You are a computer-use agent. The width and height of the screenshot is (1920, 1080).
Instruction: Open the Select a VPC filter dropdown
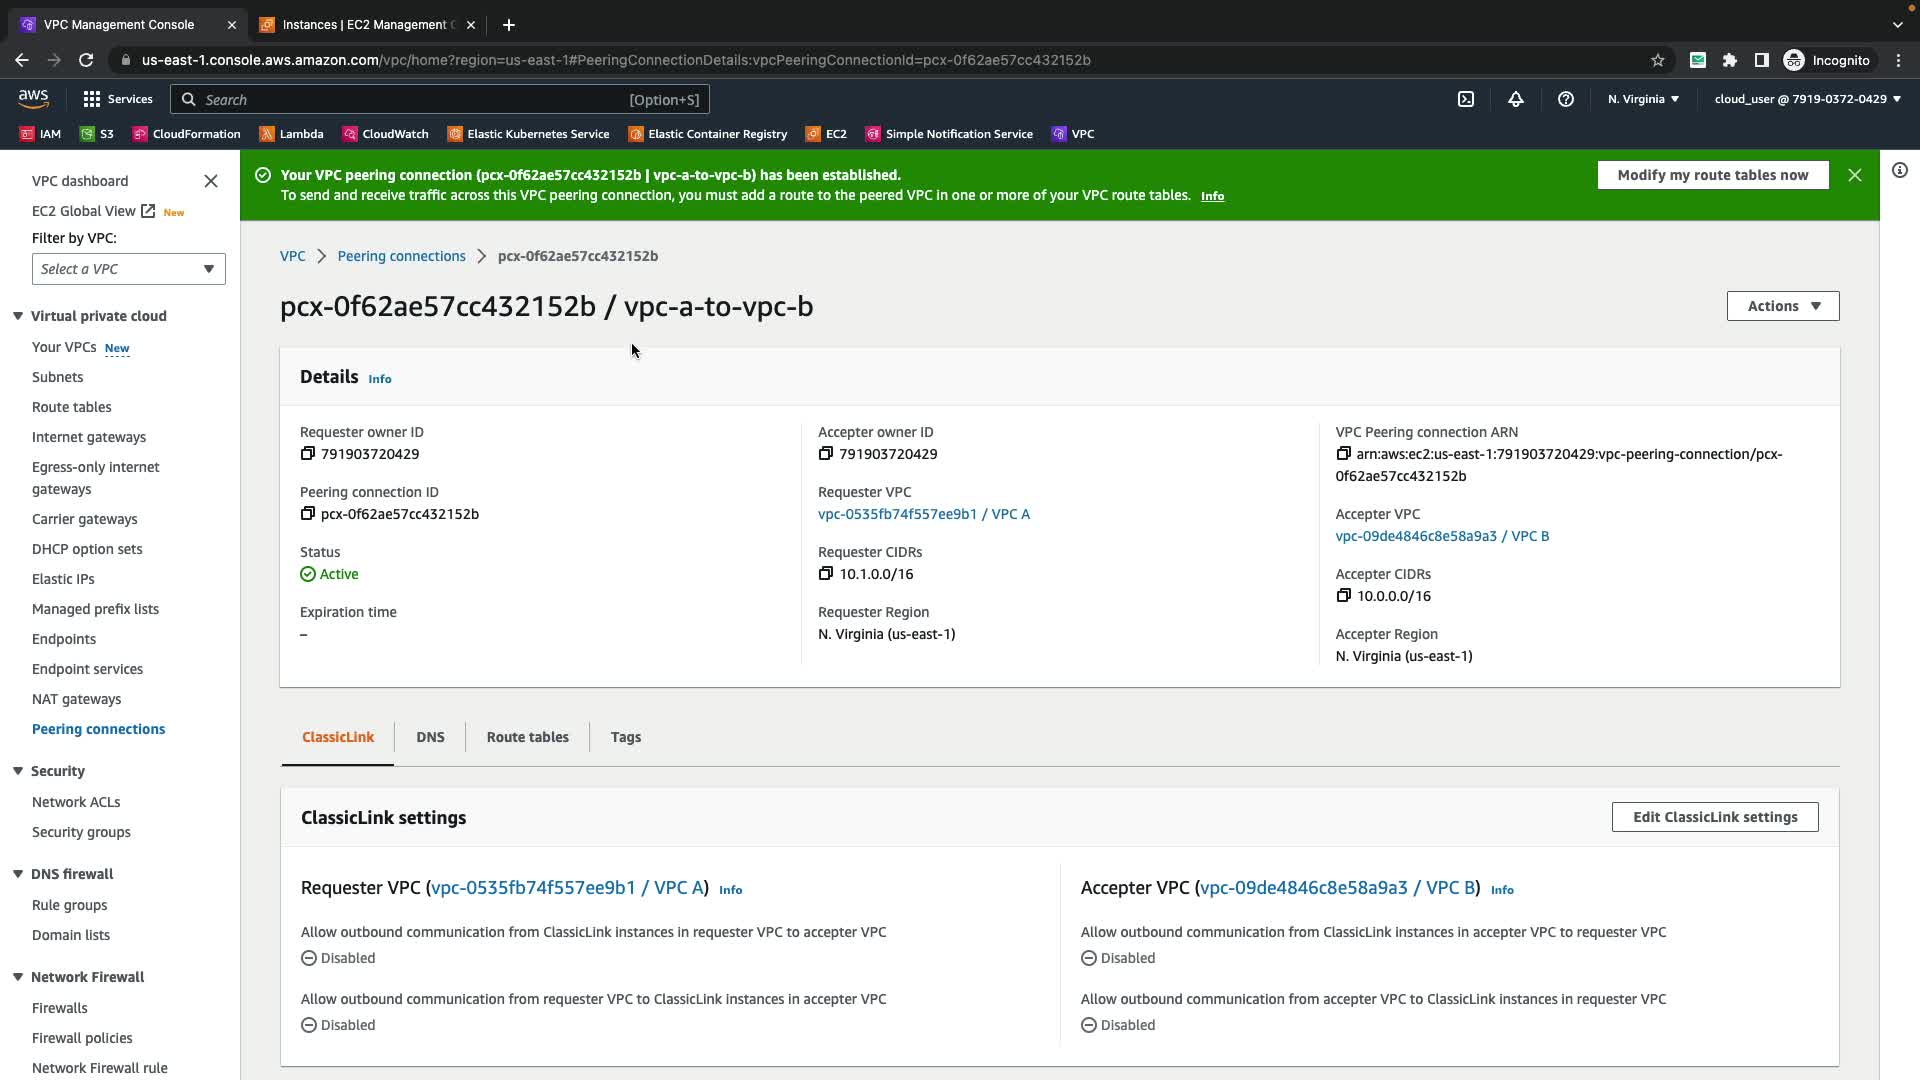128,269
